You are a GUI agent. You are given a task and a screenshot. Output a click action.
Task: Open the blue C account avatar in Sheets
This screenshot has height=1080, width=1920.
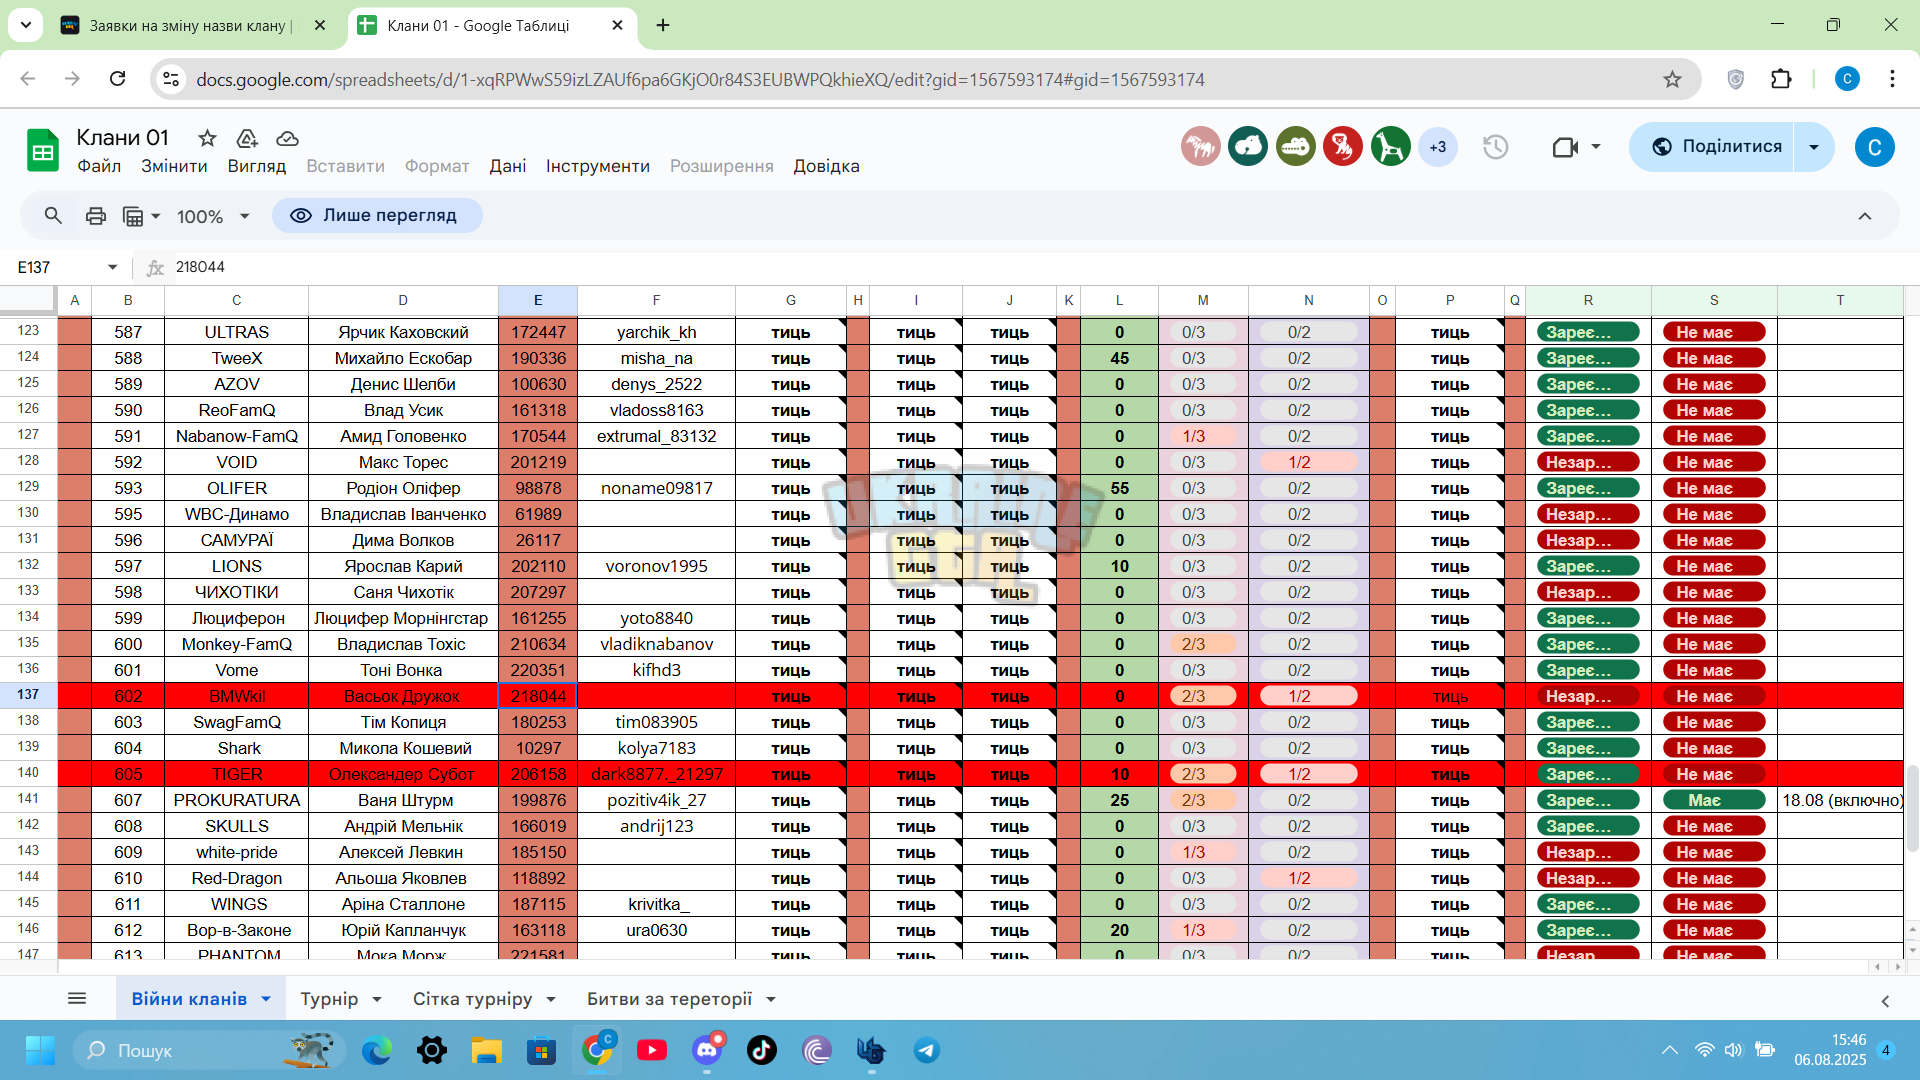(x=1874, y=147)
